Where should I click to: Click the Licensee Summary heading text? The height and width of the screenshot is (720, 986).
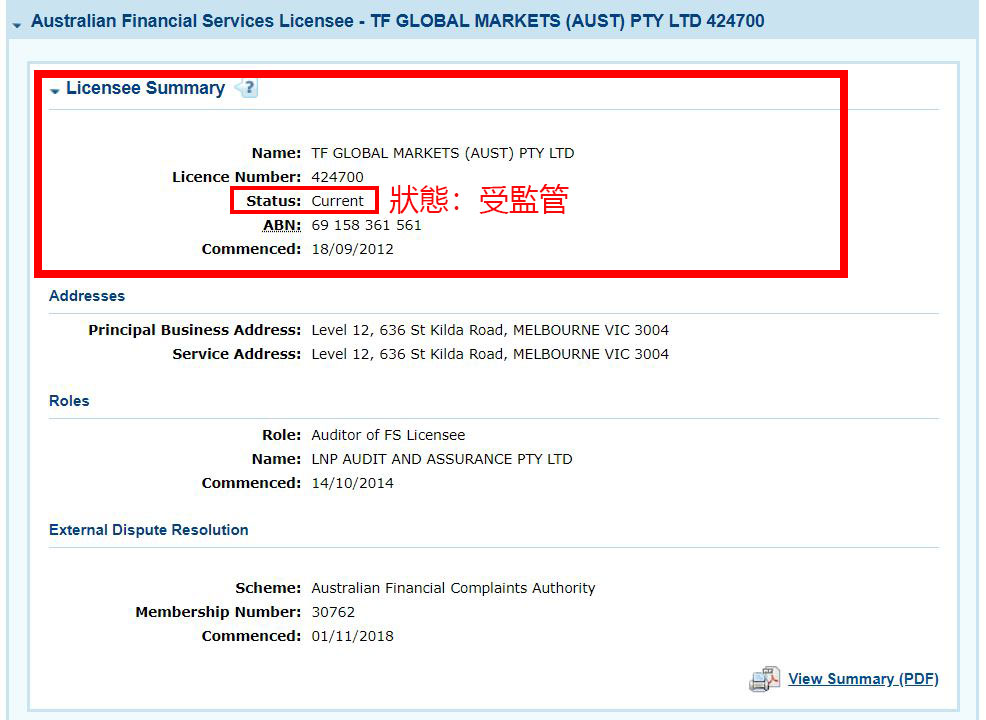click(145, 88)
